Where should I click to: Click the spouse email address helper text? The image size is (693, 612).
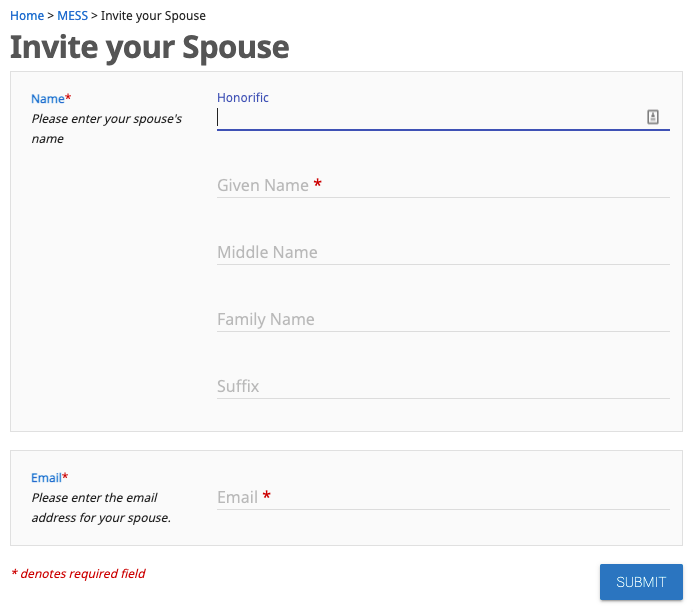click(101, 508)
